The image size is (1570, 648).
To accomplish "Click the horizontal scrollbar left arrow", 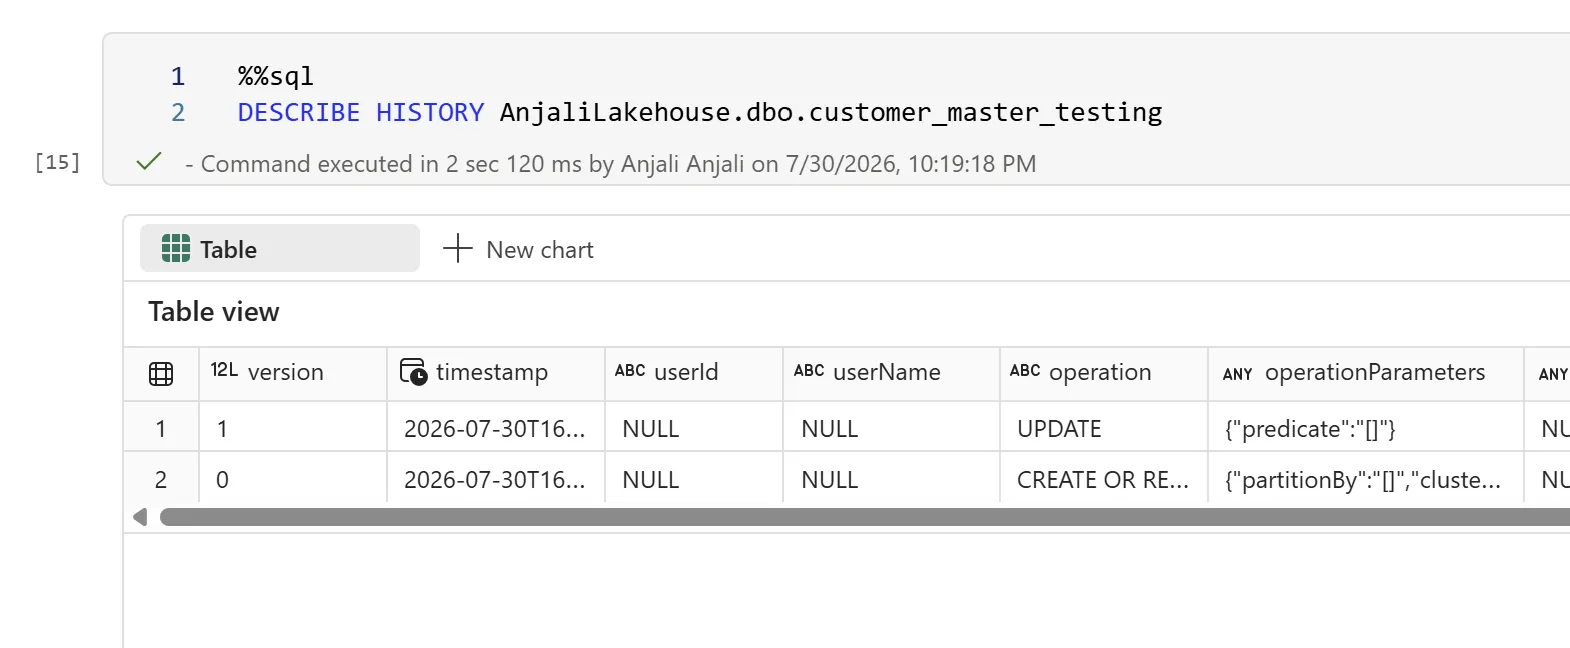I will click(x=140, y=517).
